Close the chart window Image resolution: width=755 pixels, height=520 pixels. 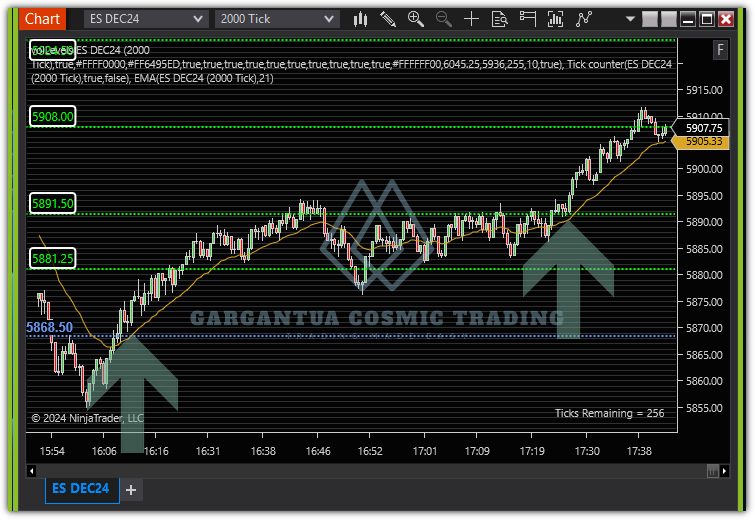[726, 19]
